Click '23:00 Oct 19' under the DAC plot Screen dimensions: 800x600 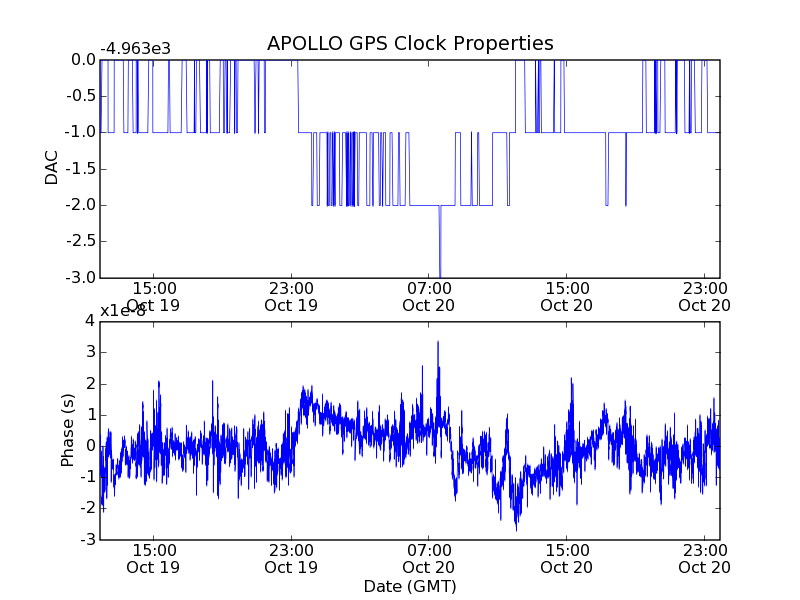(291, 297)
